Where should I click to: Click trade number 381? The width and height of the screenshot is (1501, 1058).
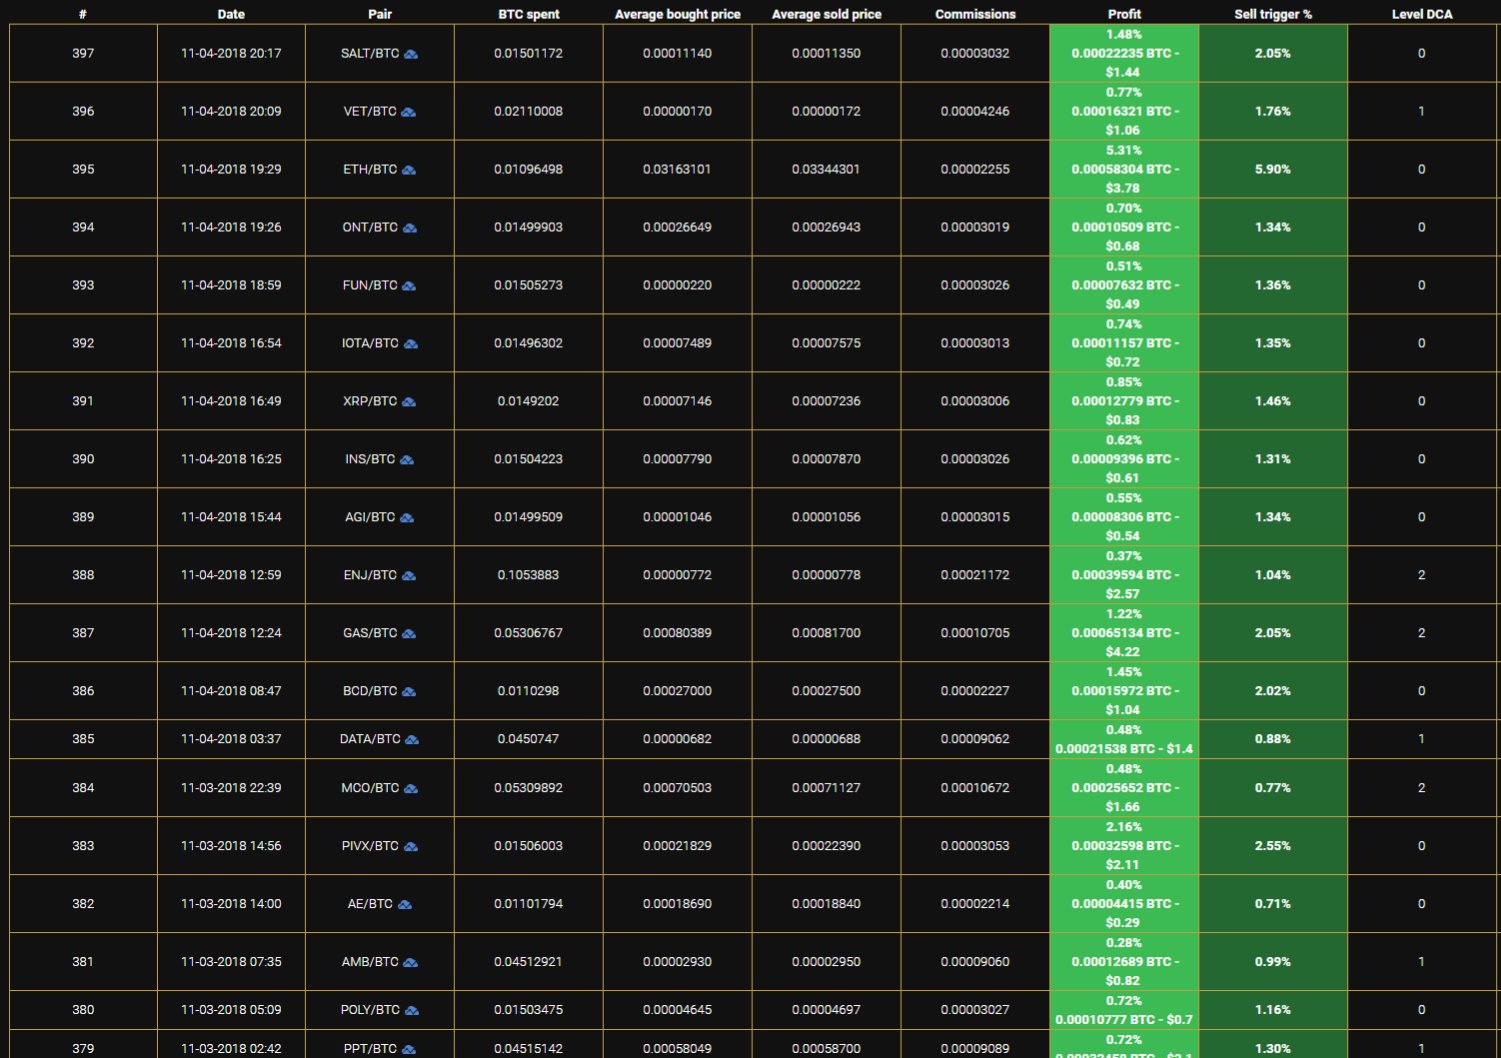pyautogui.click(x=83, y=962)
